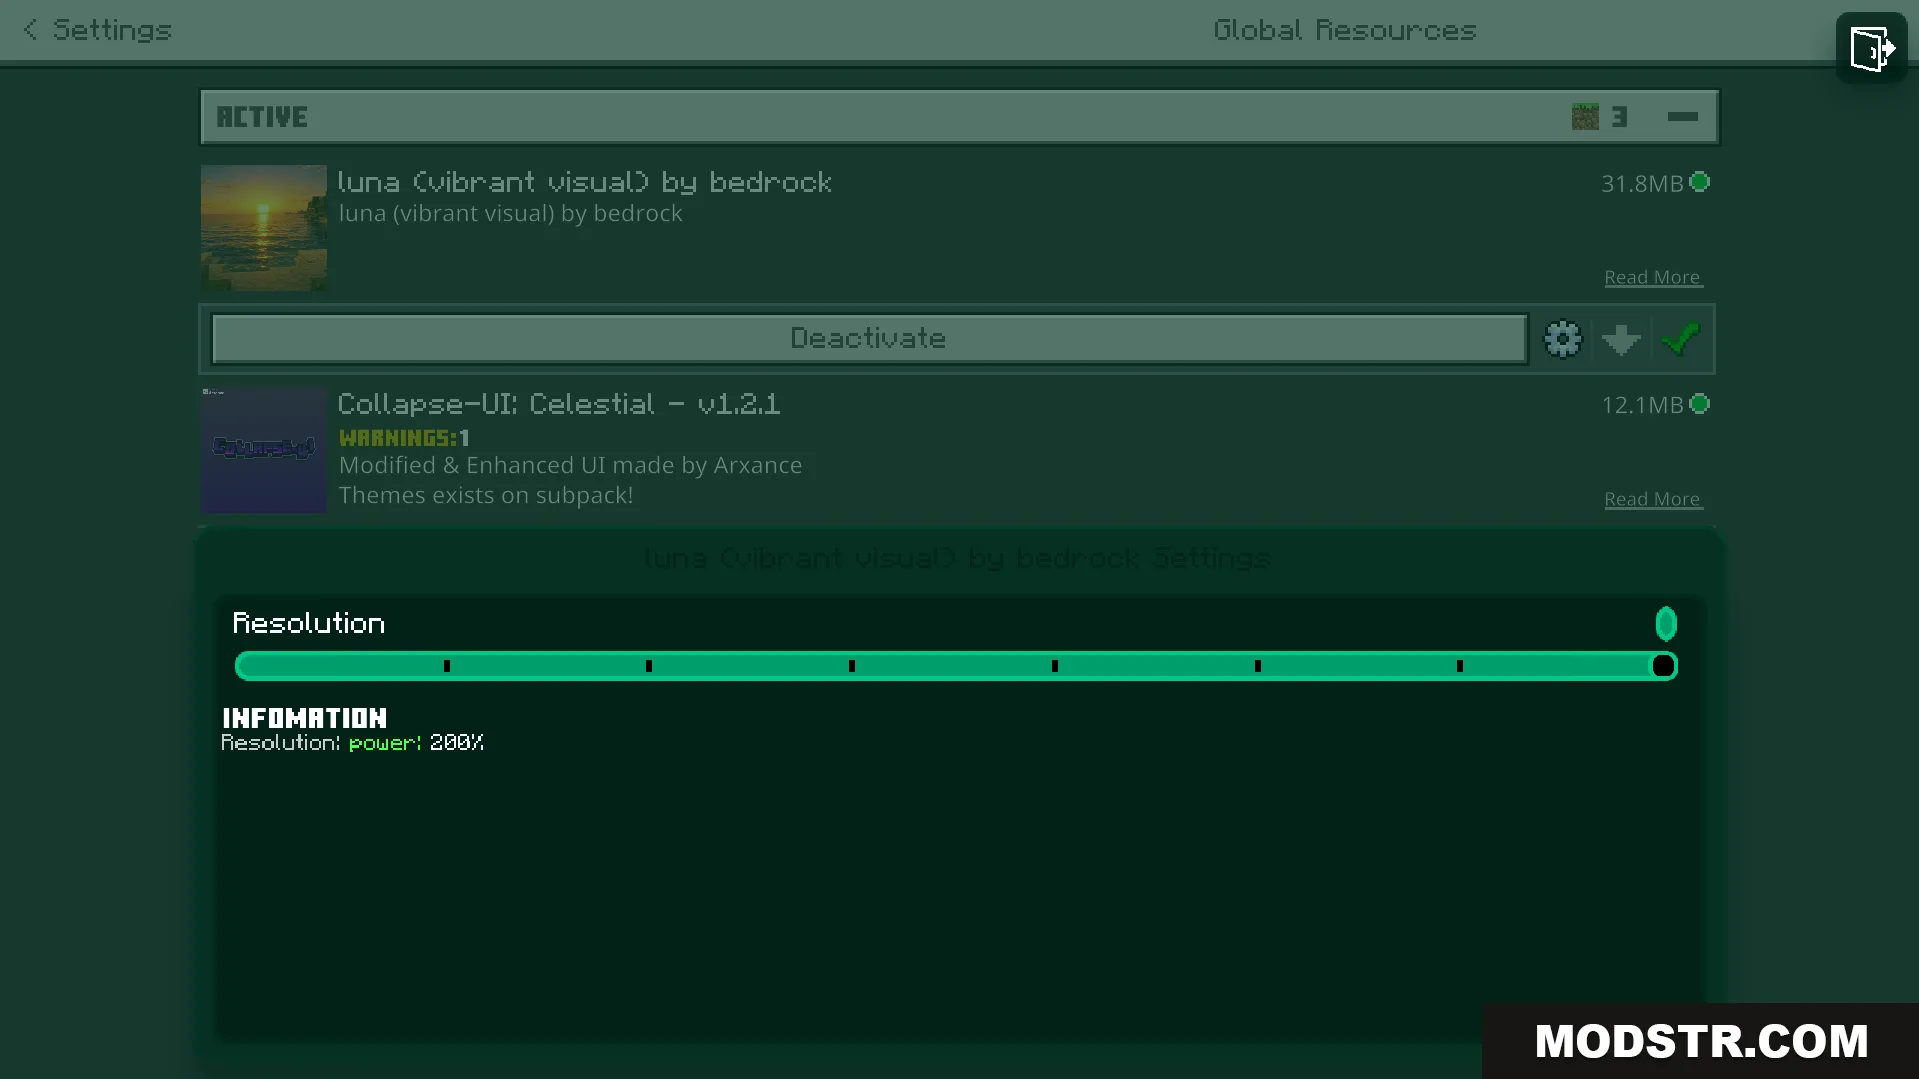The image size is (1919, 1079).
Task: Click WARNINGS:1 on Collapse-UI pack
Action: click(x=404, y=438)
